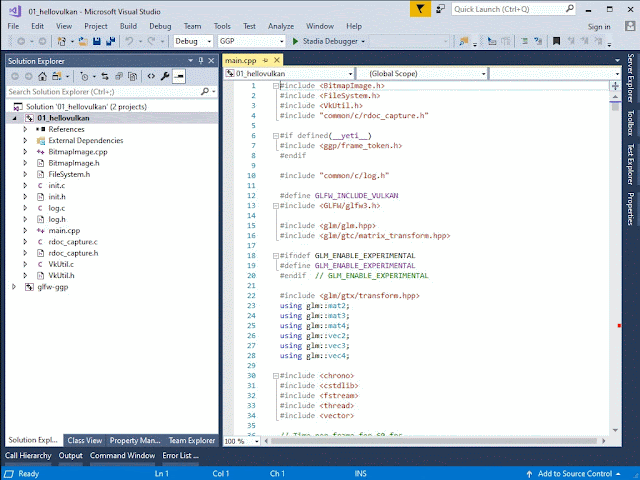Click the yellow notifications filter flag icon
Viewport: 640px width, 480px height.
tap(420, 9)
